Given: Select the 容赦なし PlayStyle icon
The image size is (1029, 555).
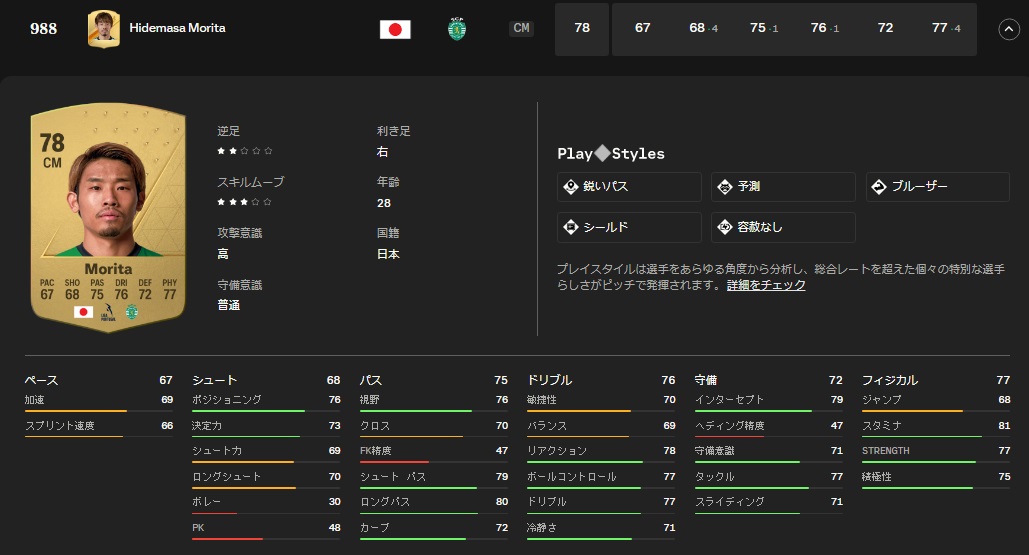Looking at the screenshot, I should click(x=725, y=227).
